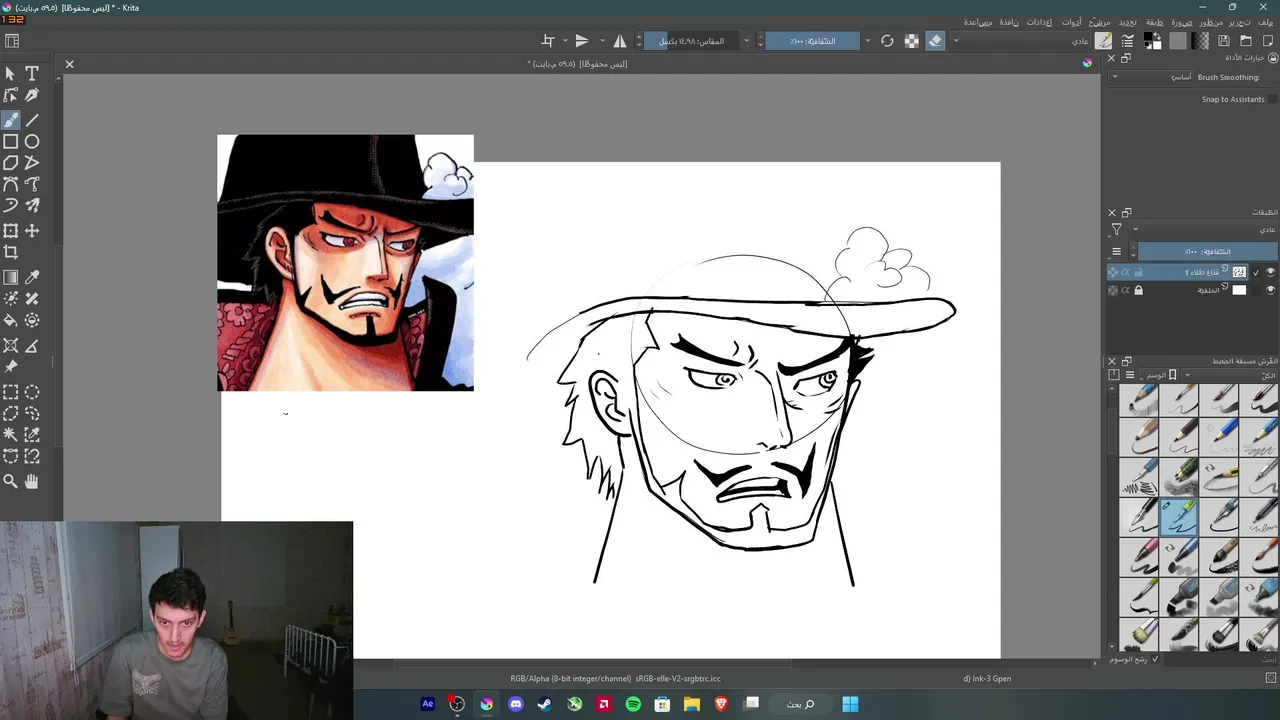Viewport: 1280px width, 720px height.
Task: Select the Bezier curve tool
Action: [x=10, y=184]
